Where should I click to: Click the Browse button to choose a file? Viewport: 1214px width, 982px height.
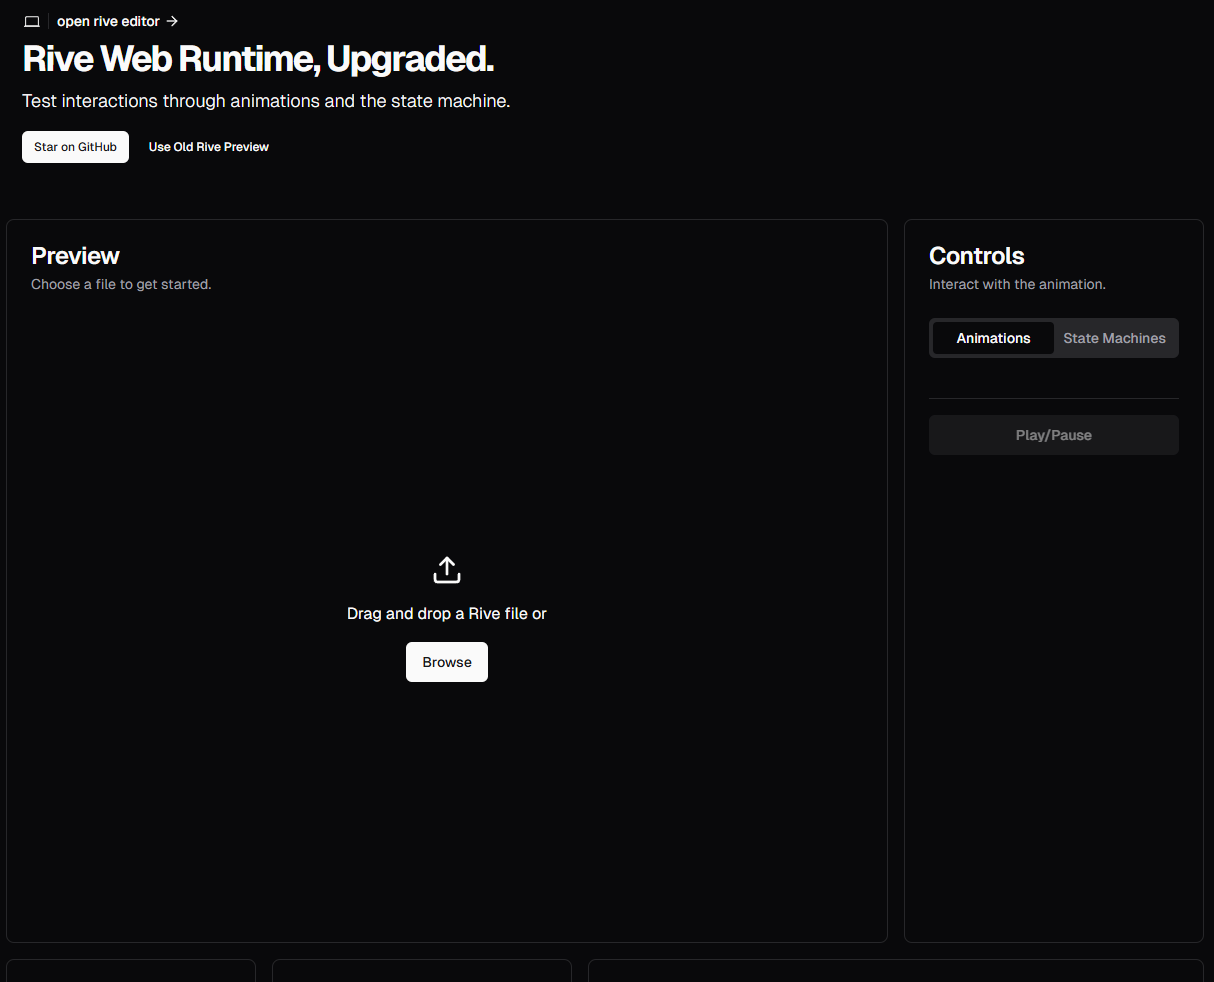(447, 662)
